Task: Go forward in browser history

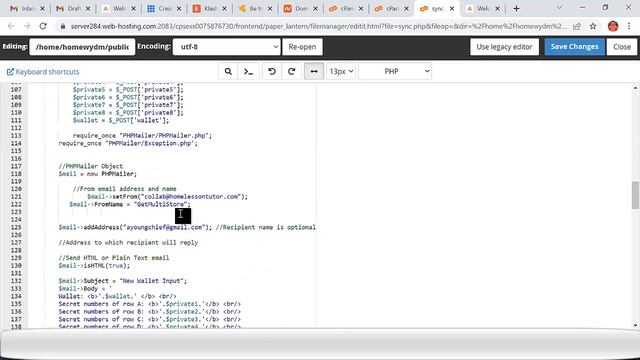Action: [x=27, y=26]
